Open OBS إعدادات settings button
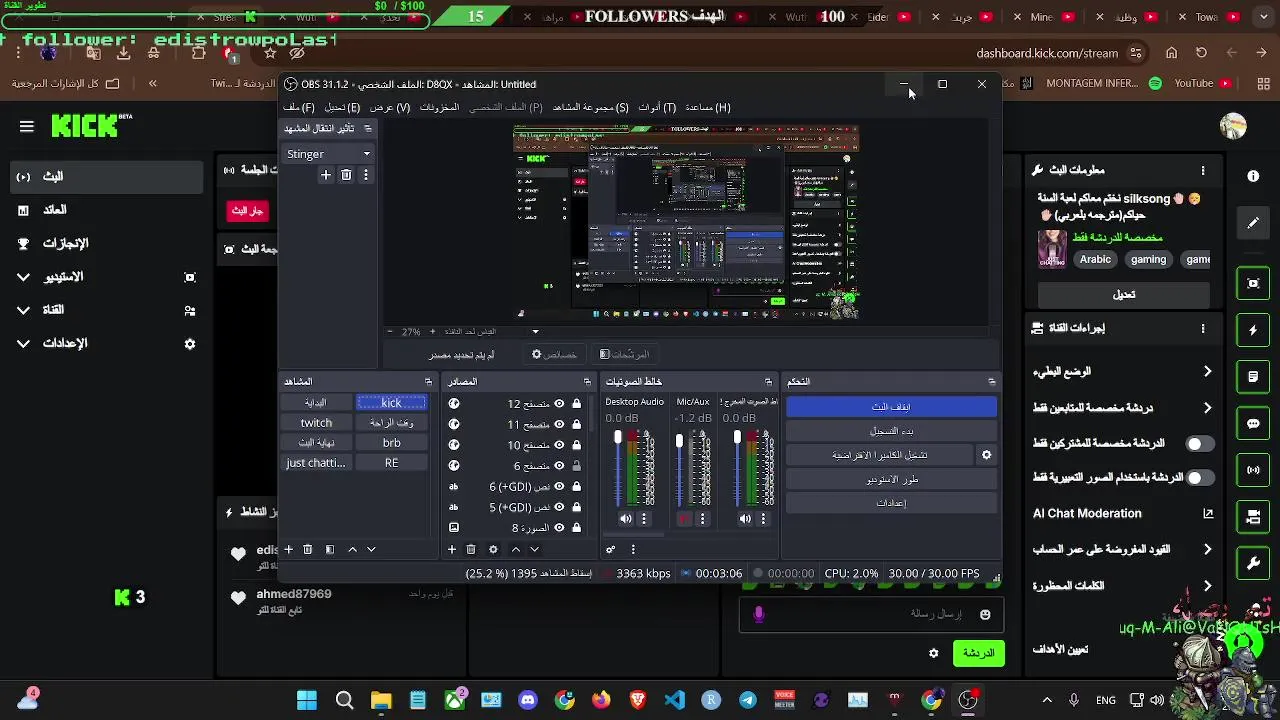 [891, 503]
